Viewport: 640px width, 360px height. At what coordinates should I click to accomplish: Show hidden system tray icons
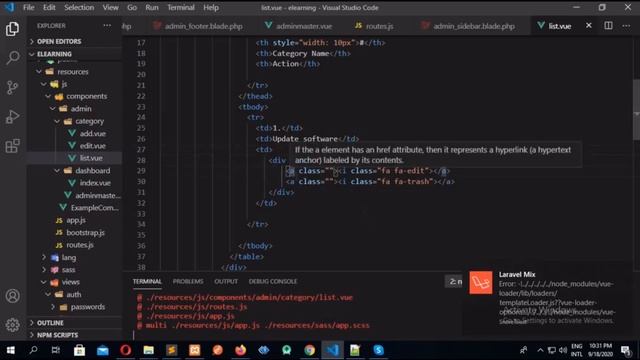pyautogui.click(x=540, y=350)
